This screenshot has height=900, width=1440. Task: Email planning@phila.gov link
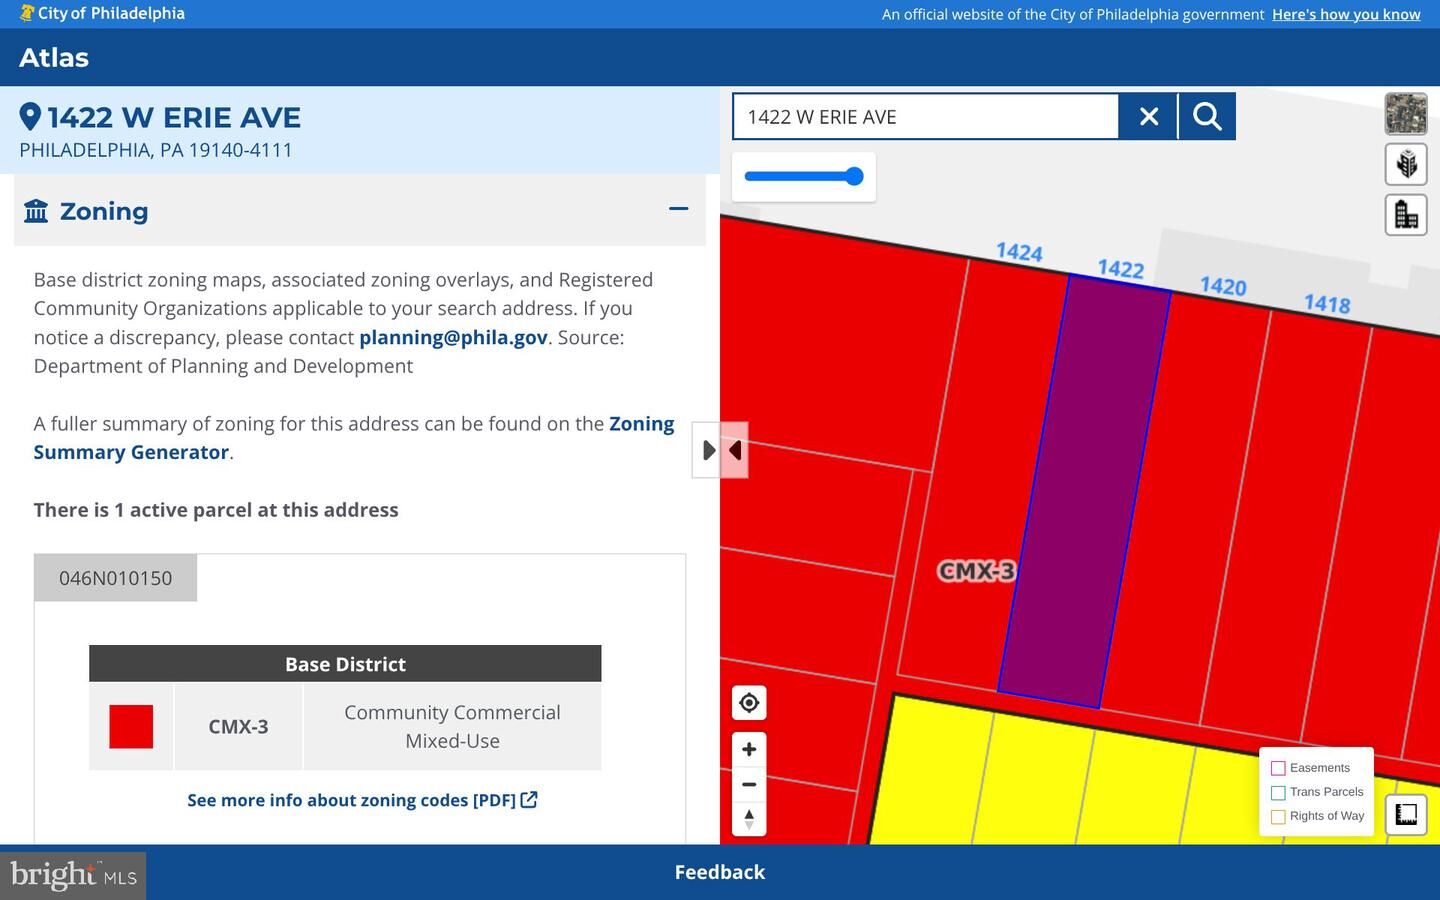click(x=453, y=337)
